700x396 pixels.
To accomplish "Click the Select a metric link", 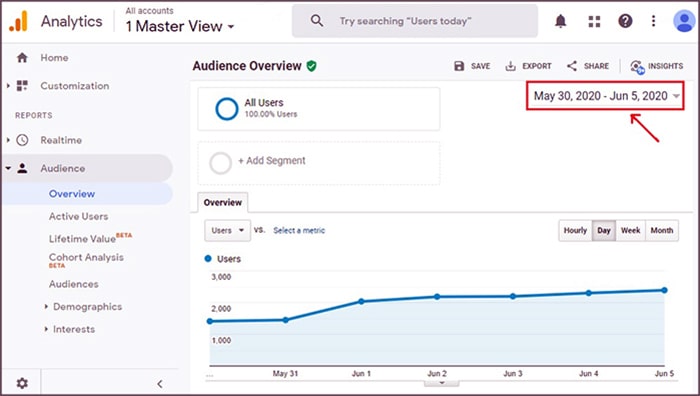I will 299,230.
